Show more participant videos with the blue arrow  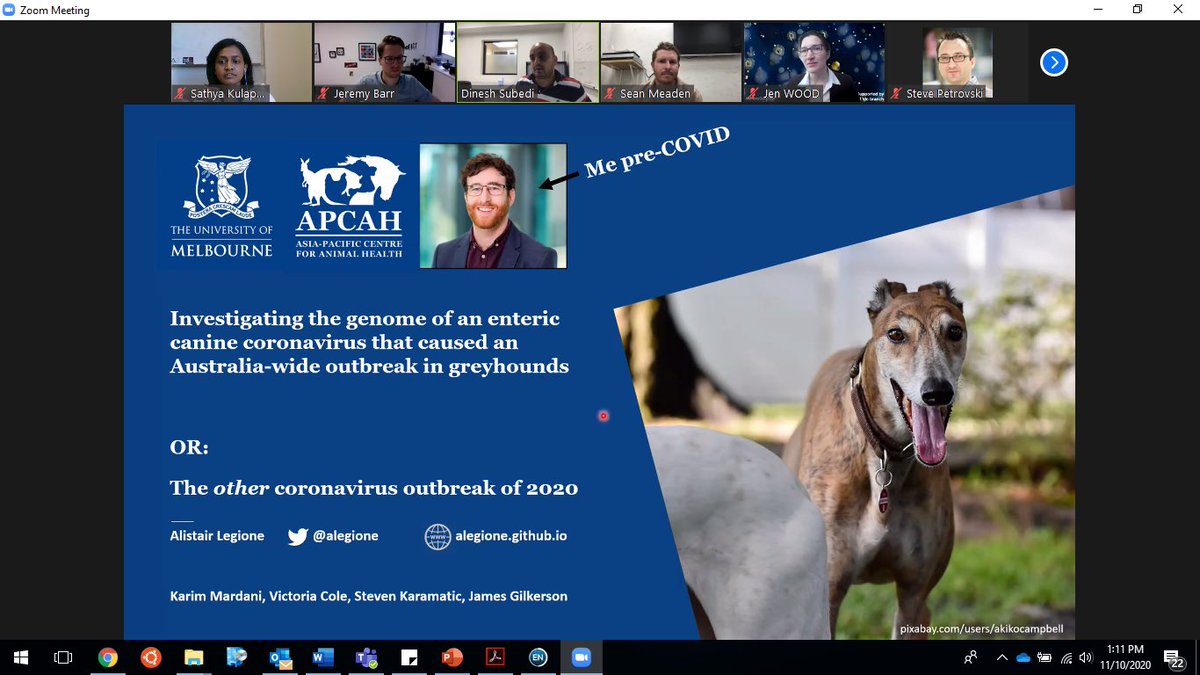(1053, 62)
